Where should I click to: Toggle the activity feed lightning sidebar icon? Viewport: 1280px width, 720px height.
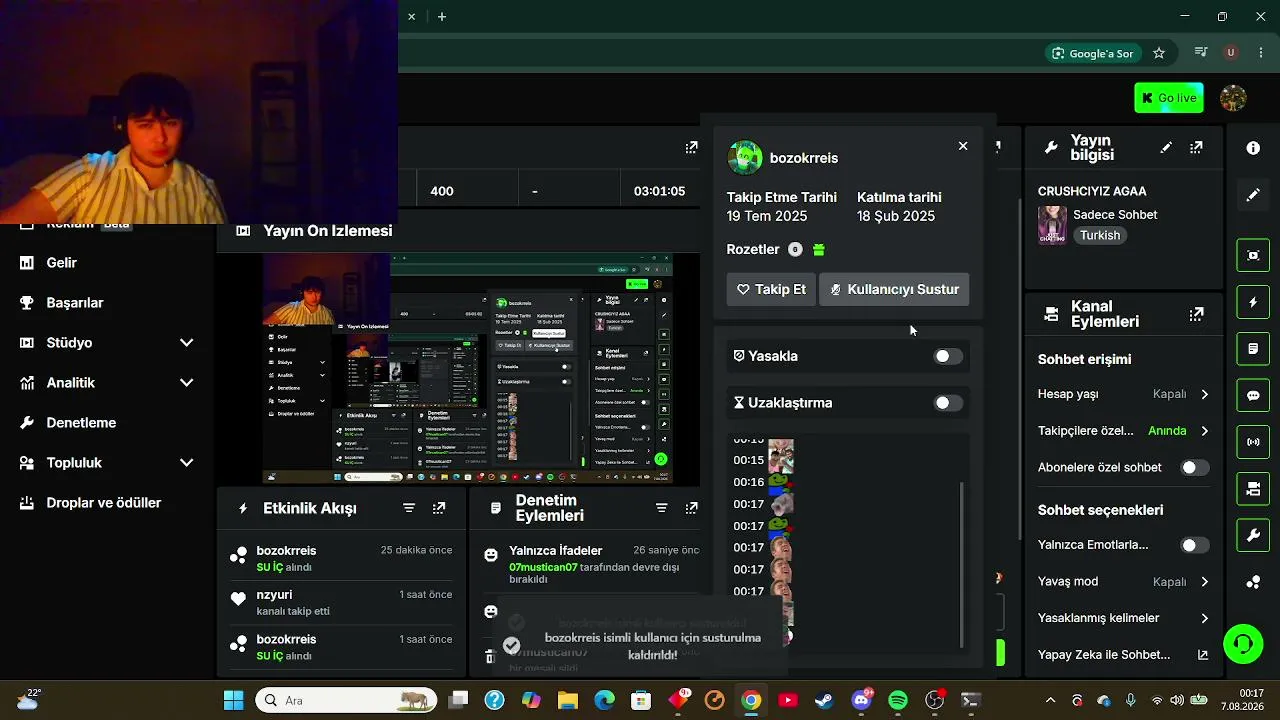point(1253,302)
